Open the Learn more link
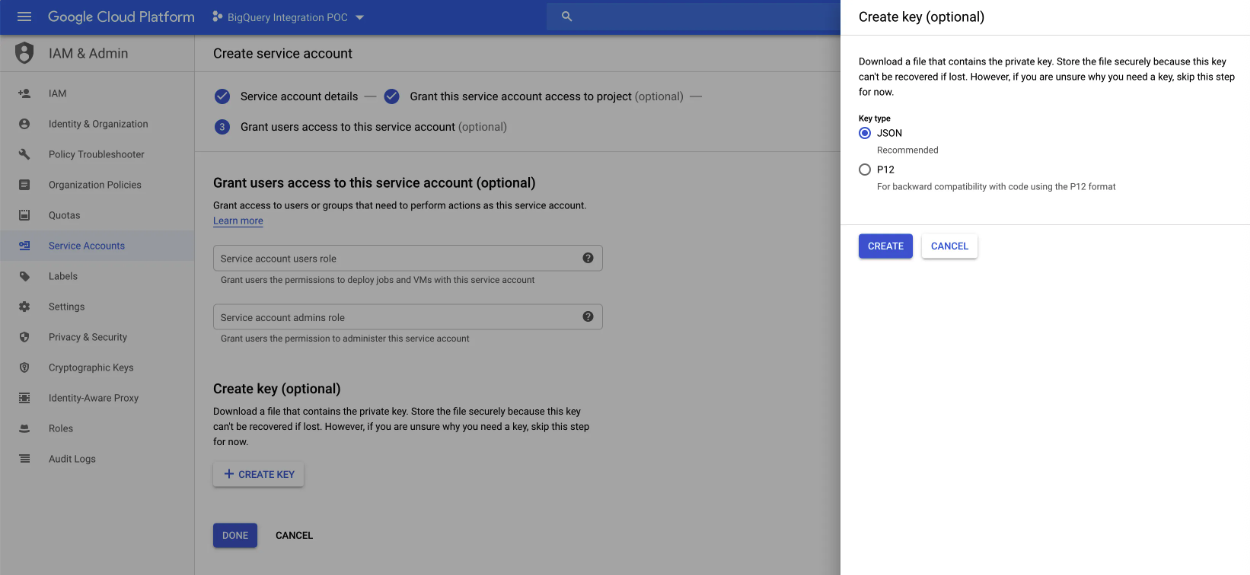 238,221
